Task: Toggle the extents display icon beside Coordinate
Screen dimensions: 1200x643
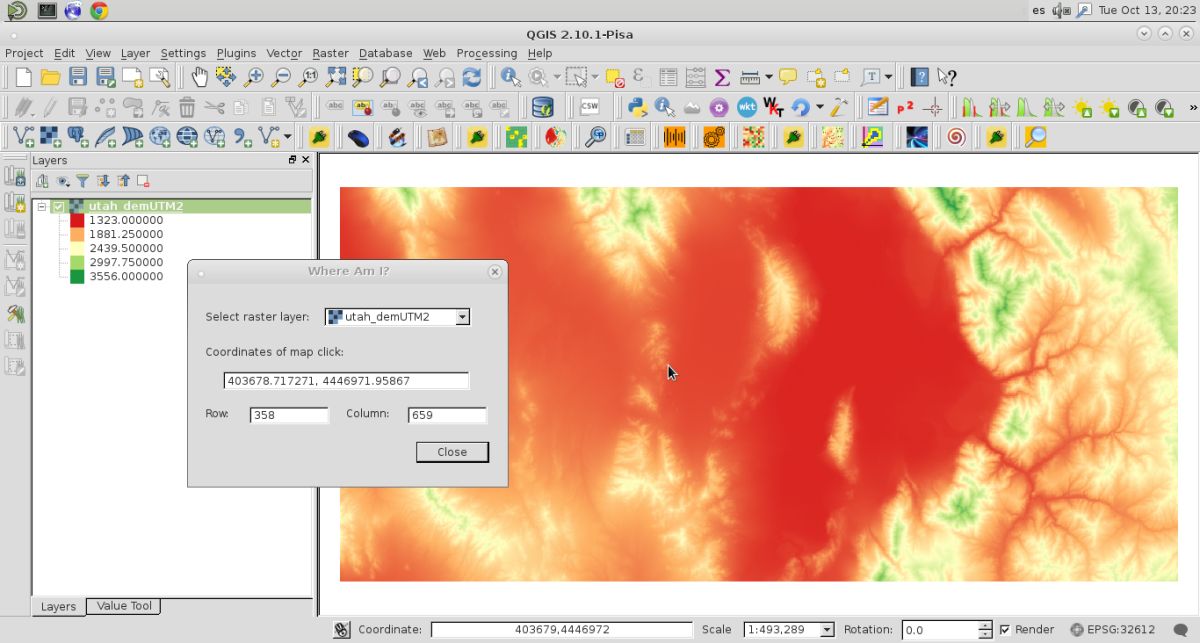Action: [341, 629]
